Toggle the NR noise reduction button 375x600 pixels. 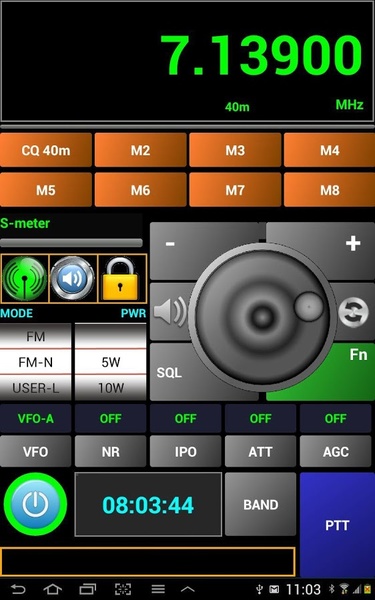pyautogui.click(x=111, y=452)
